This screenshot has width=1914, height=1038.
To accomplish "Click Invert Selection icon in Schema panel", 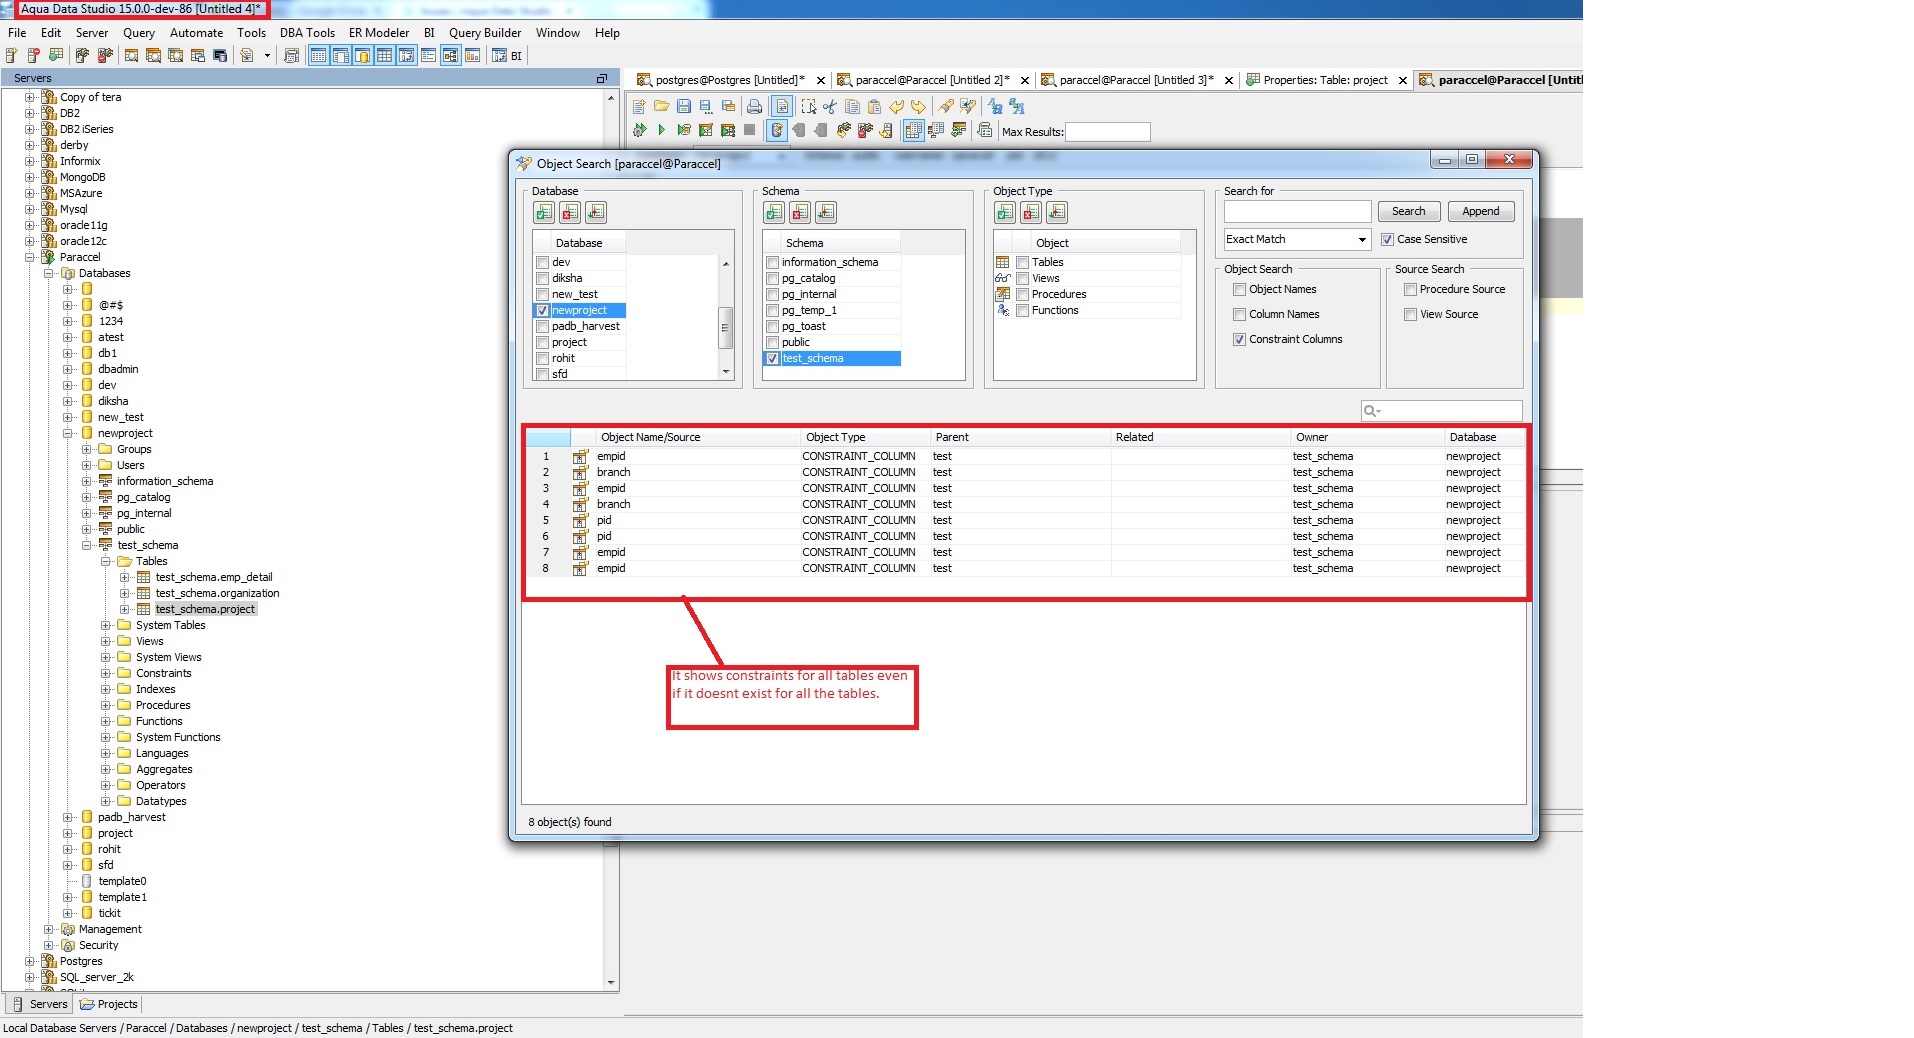I will click(x=826, y=212).
